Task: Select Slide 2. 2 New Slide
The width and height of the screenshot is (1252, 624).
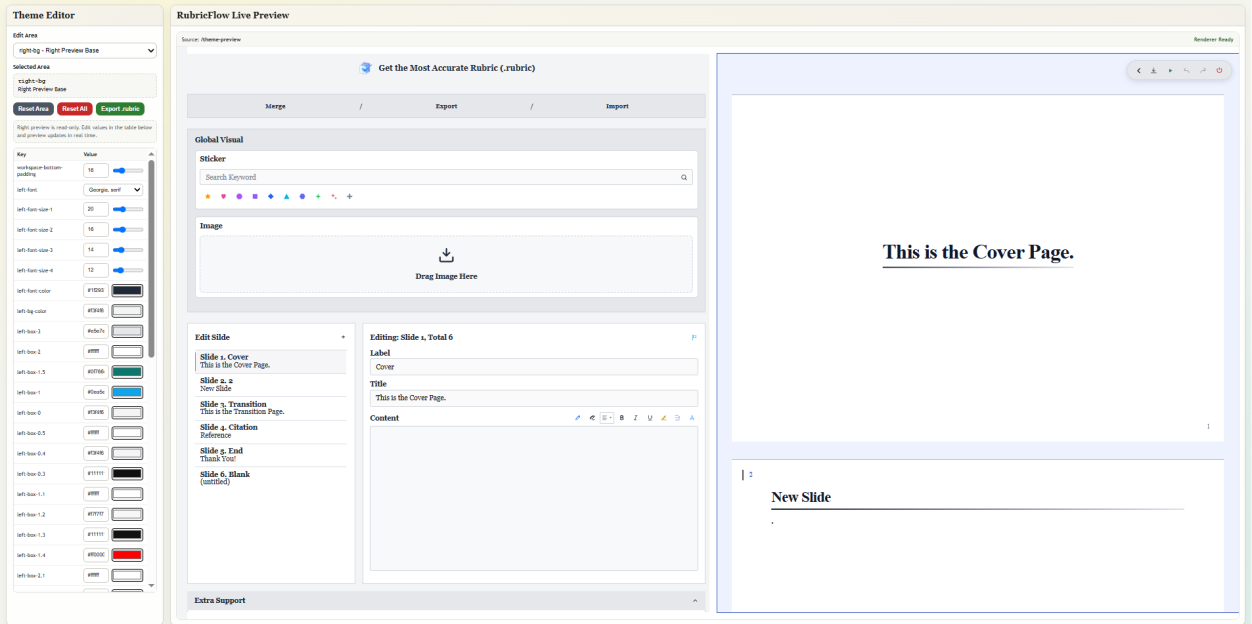Action: 271,385
